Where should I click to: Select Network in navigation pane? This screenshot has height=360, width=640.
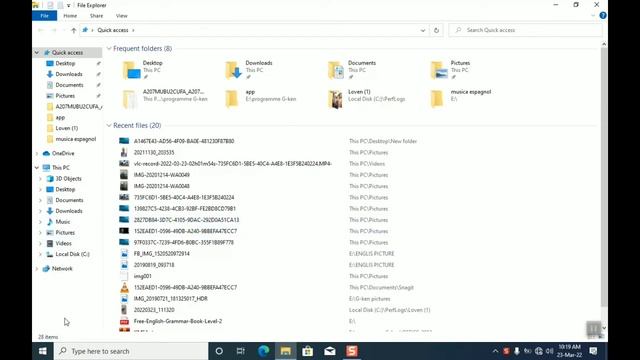pos(62,269)
